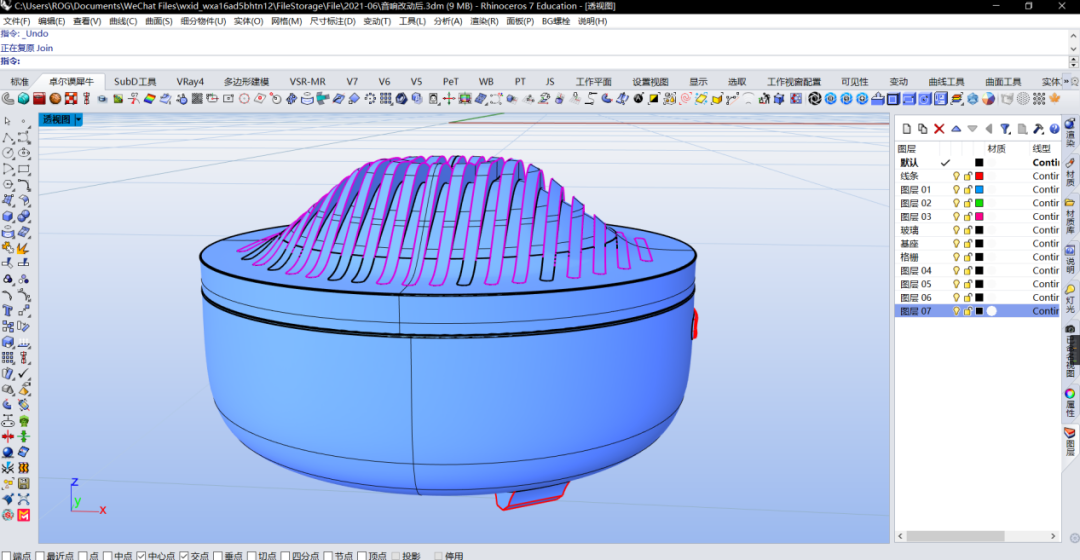This screenshot has height=560, width=1080.
Task: Click the red envelope icon at sidebar bottom
Action: coord(23,515)
